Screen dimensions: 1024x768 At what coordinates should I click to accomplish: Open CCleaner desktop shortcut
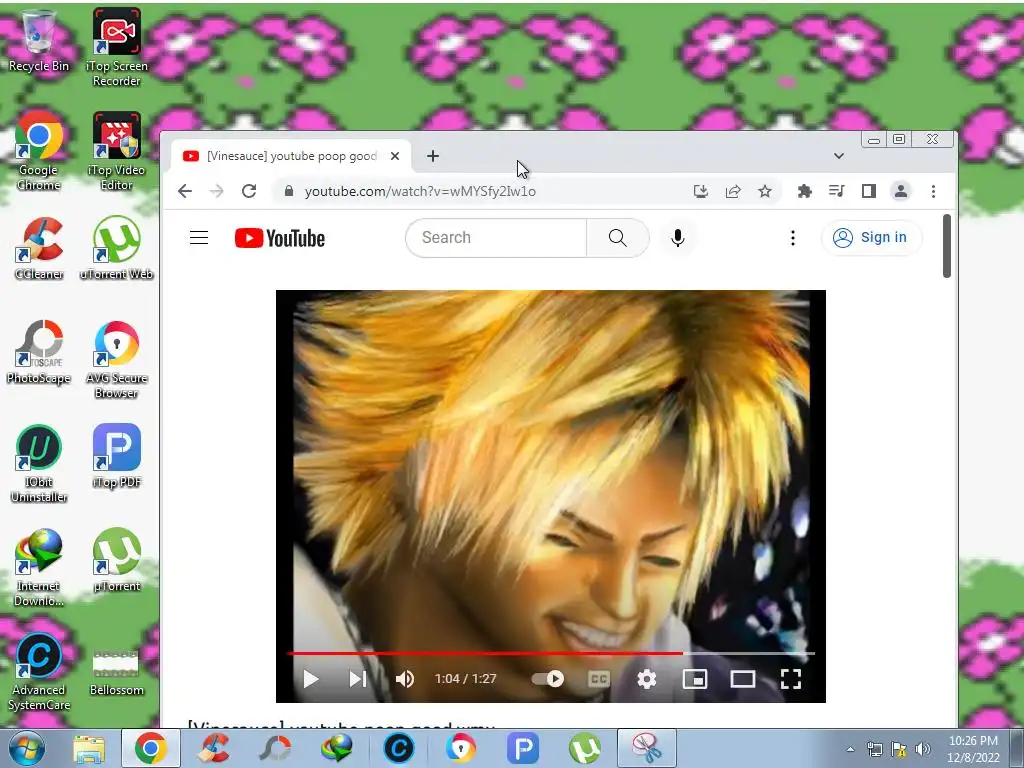39,248
